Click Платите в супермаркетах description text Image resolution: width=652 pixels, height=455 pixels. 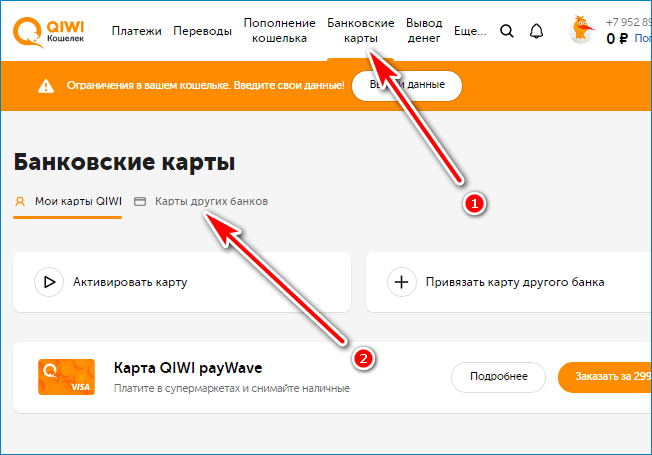point(232,388)
